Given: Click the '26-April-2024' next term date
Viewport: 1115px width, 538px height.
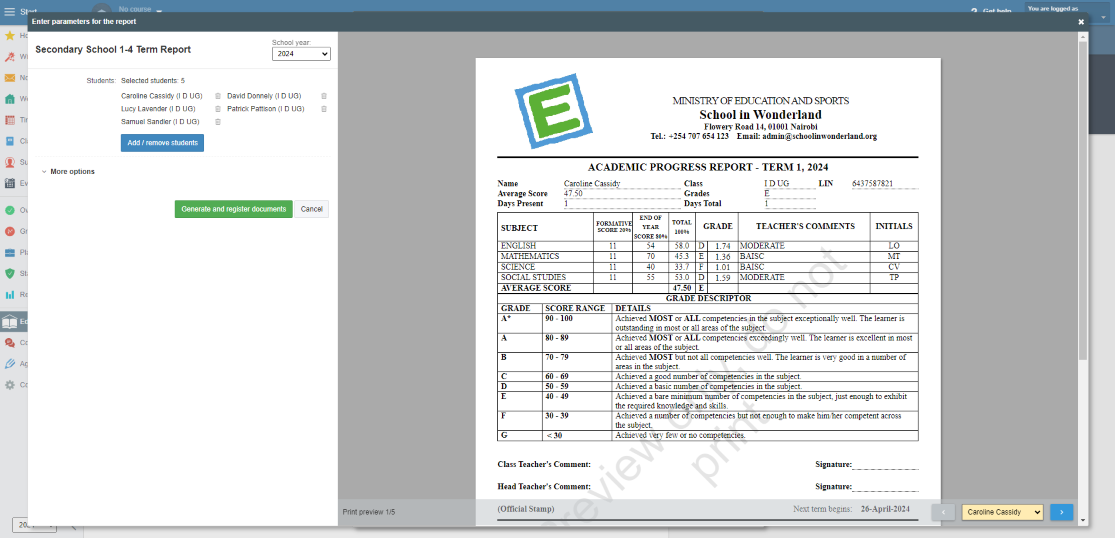Looking at the screenshot, I should (885, 509).
